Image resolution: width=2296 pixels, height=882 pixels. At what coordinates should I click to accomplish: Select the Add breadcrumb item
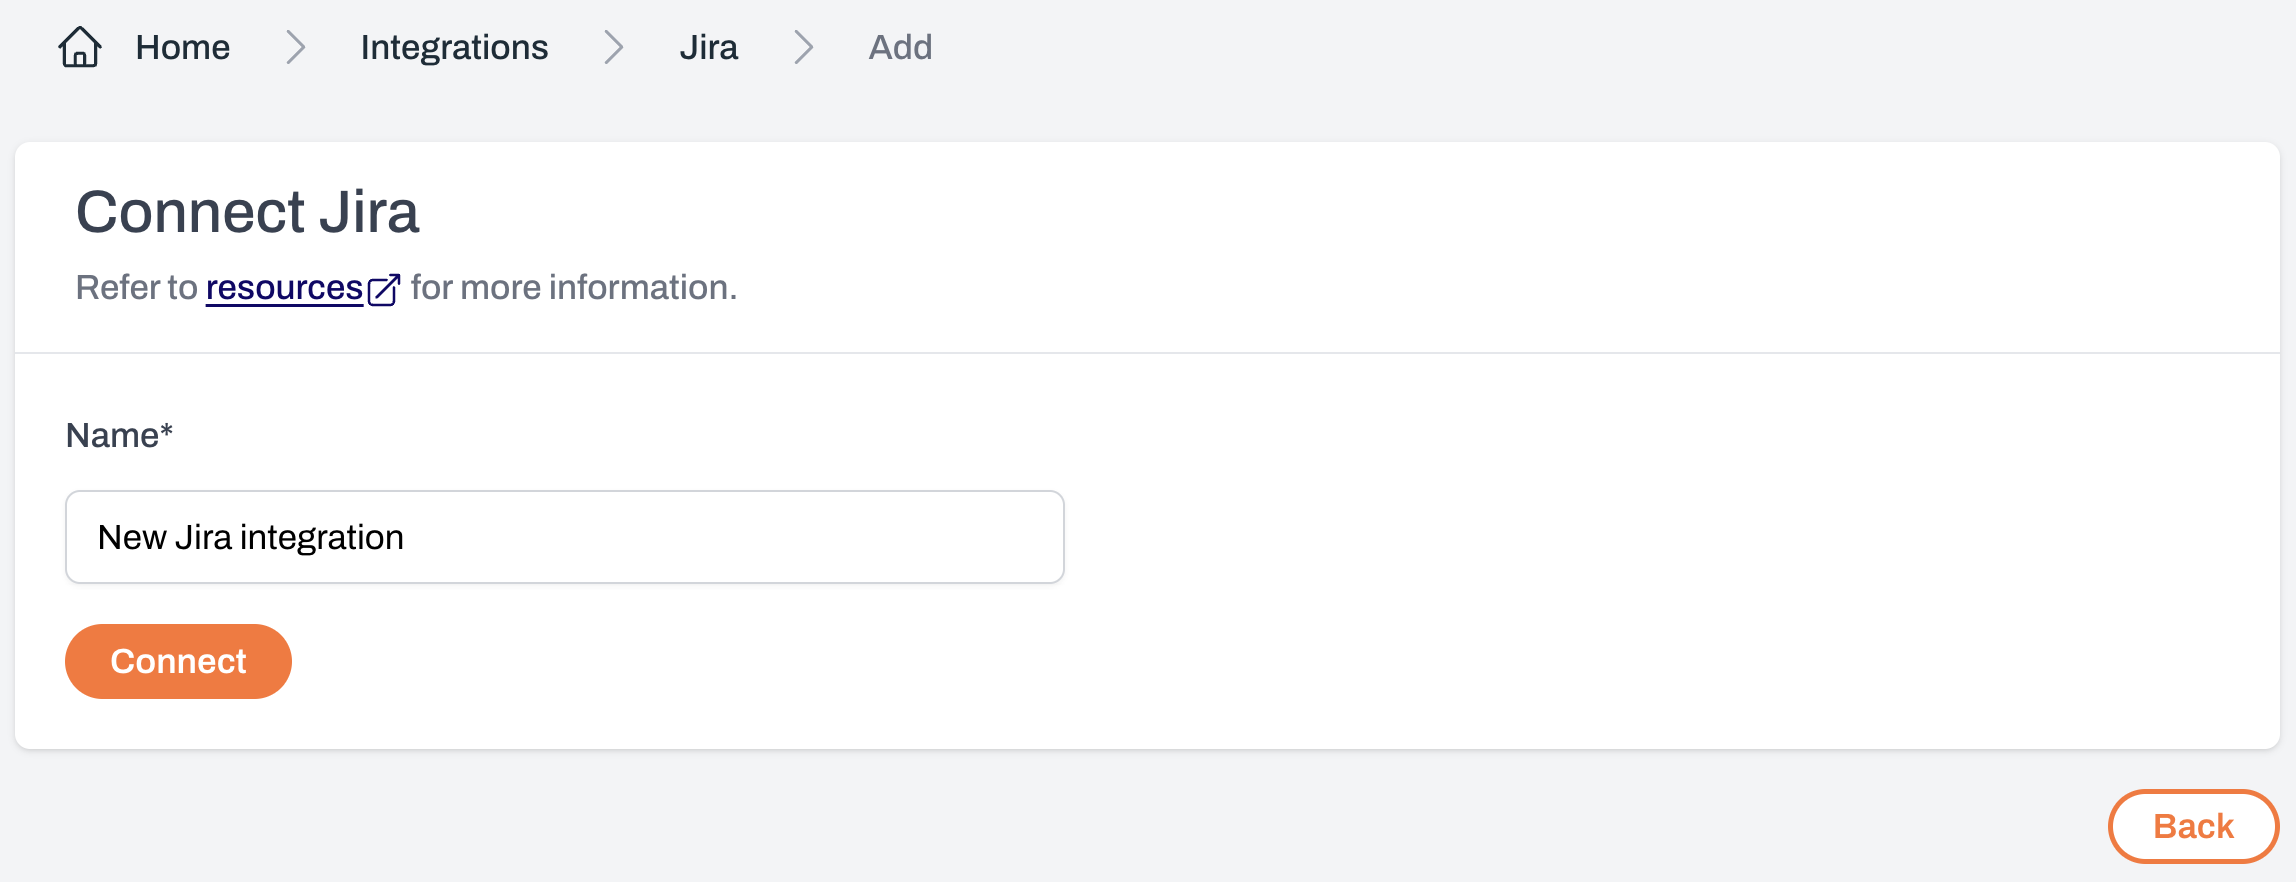pyautogui.click(x=900, y=47)
